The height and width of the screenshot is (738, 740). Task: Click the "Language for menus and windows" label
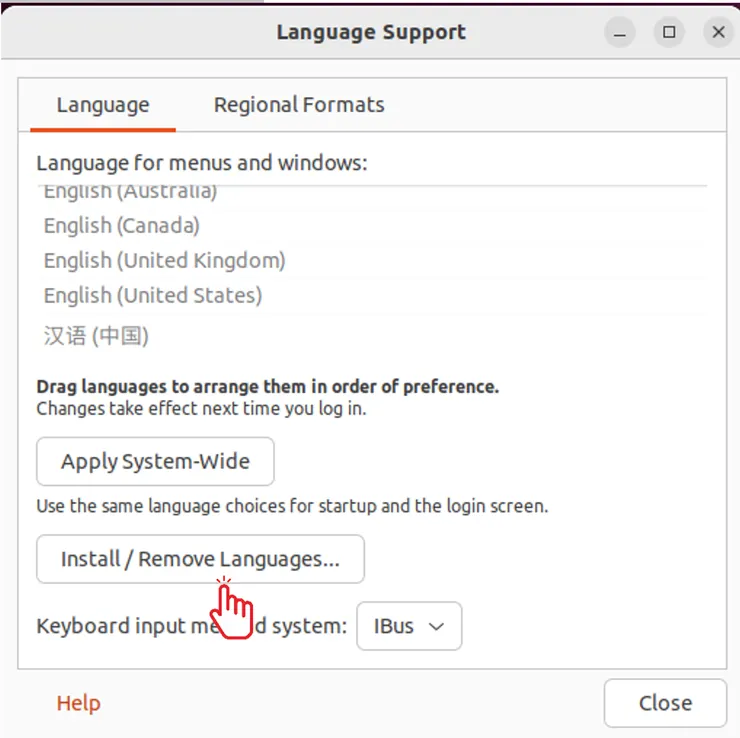point(202,162)
